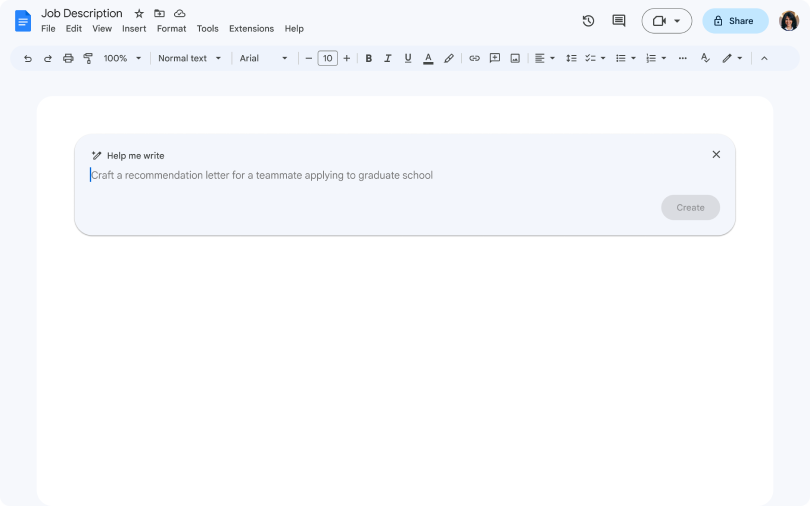Screen dimensions: 810x506
Task: Toggle bold formatting
Action: [x=368, y=58]
